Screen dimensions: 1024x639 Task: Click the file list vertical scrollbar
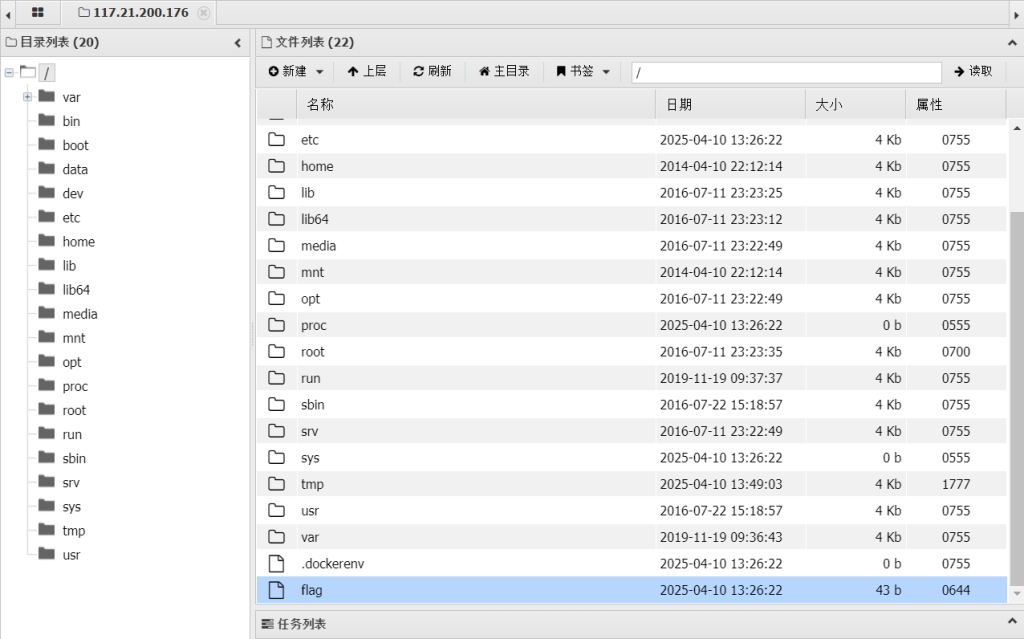coord(1016,399)
